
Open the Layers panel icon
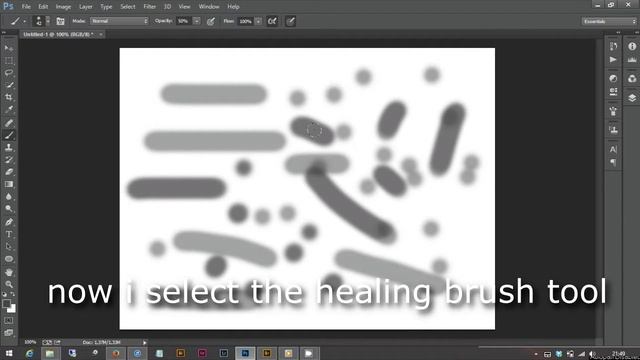[632, 98]
